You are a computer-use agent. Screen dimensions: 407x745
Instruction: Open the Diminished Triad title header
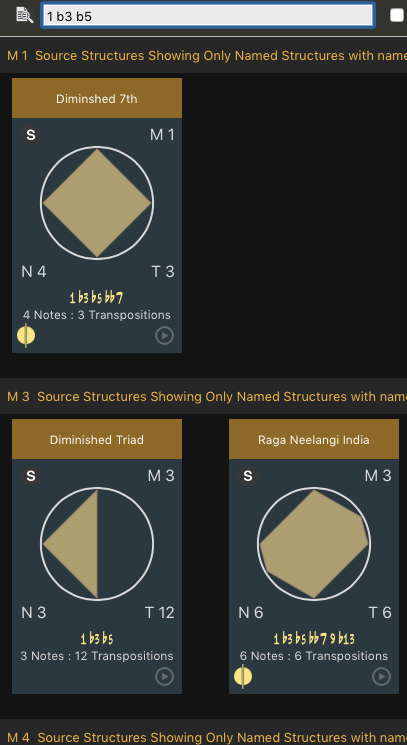click(x=97, y=439)
